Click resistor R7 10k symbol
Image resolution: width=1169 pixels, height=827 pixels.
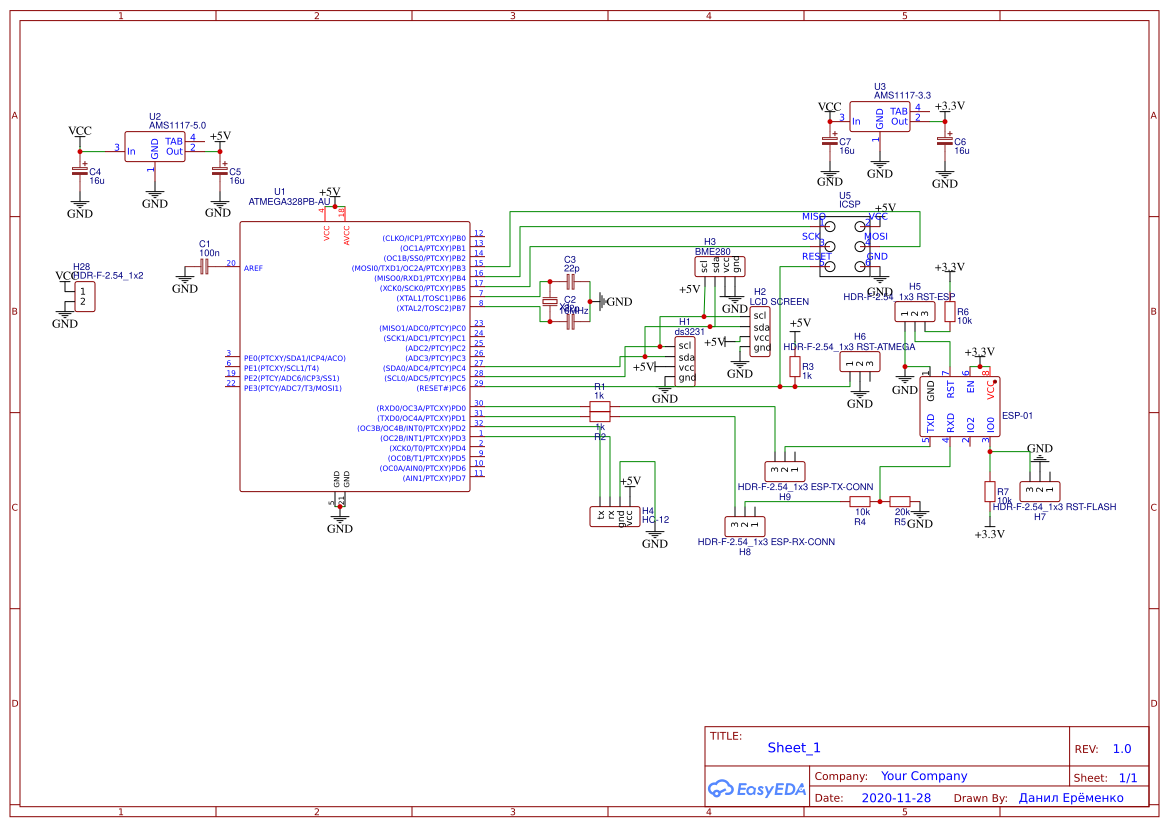coord(989,491)
